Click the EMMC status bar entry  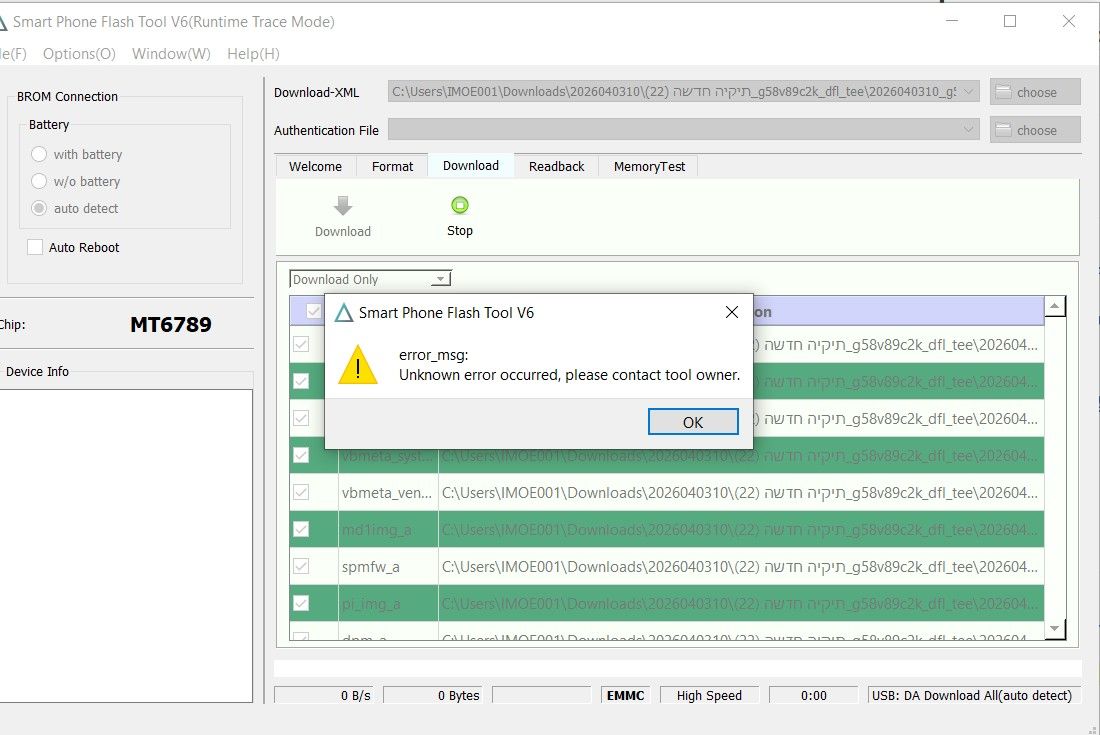[x=625, y=696]
